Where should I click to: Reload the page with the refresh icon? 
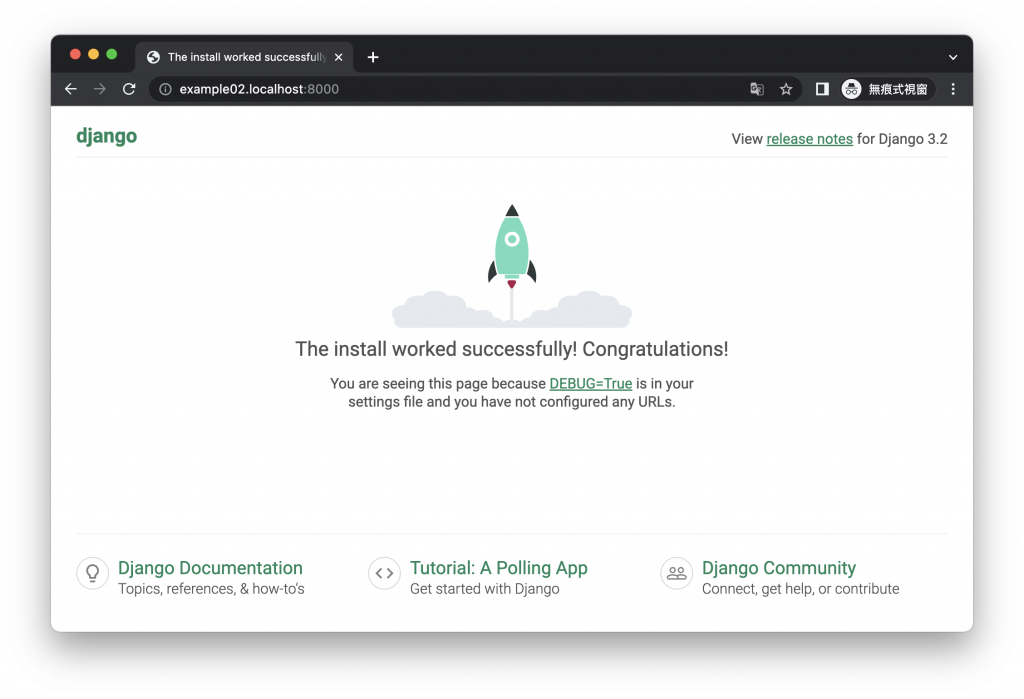pyautogui.click(x=129, y=89)
